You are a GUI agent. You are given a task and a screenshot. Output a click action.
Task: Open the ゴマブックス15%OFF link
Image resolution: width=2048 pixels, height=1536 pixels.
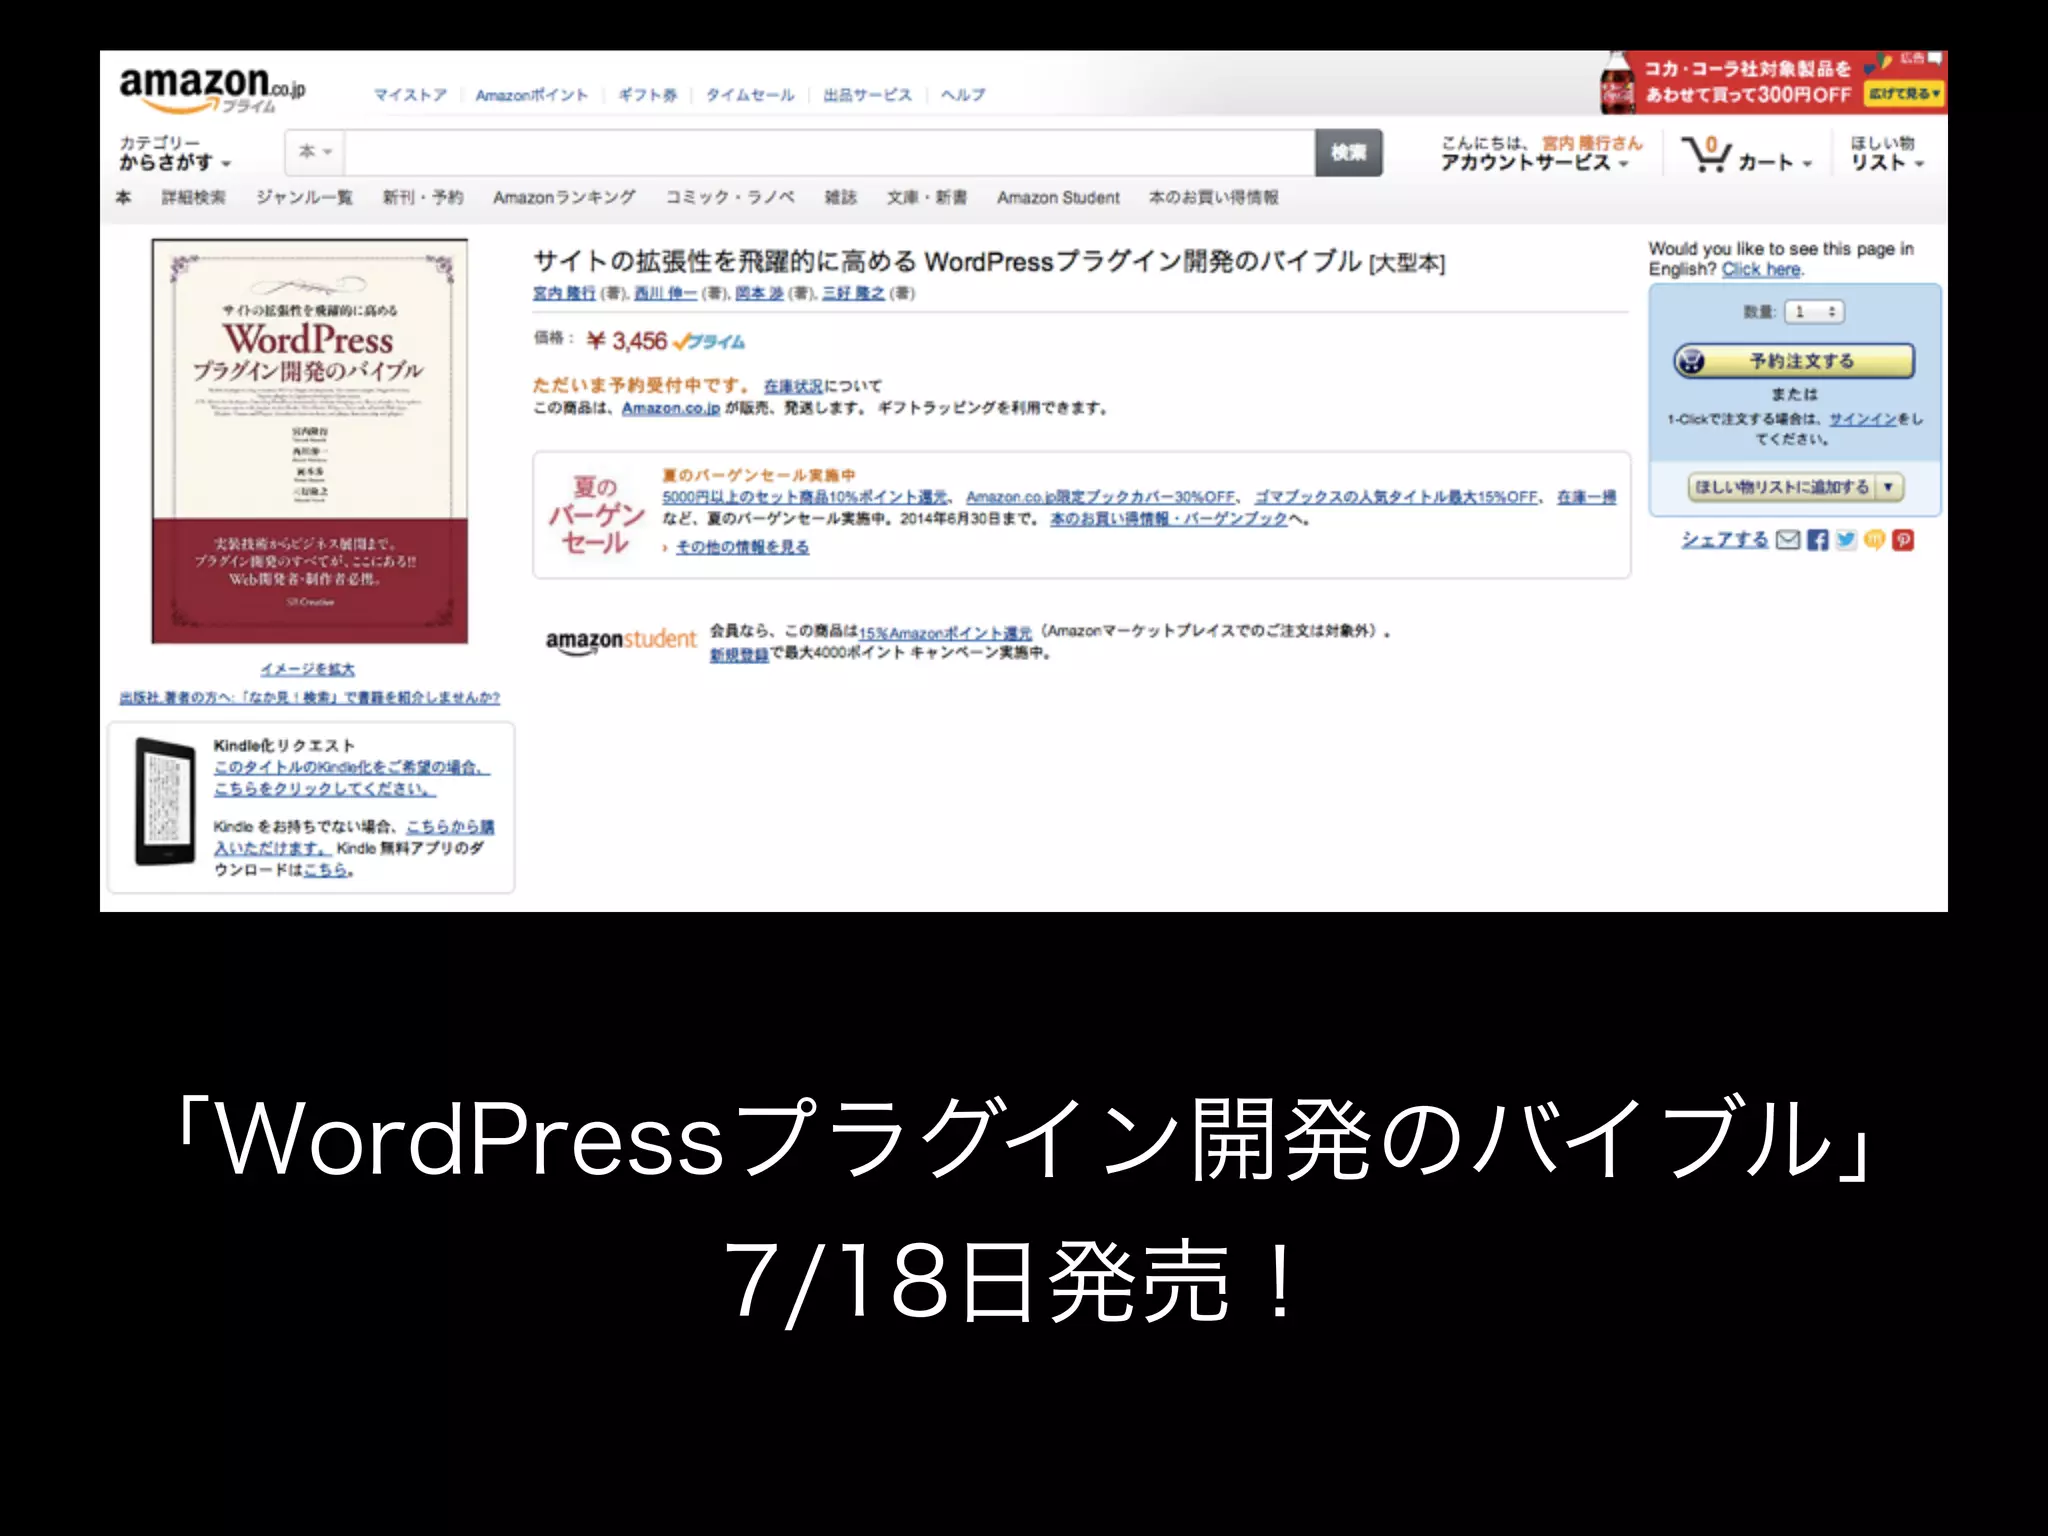[x=1396, y=497]
